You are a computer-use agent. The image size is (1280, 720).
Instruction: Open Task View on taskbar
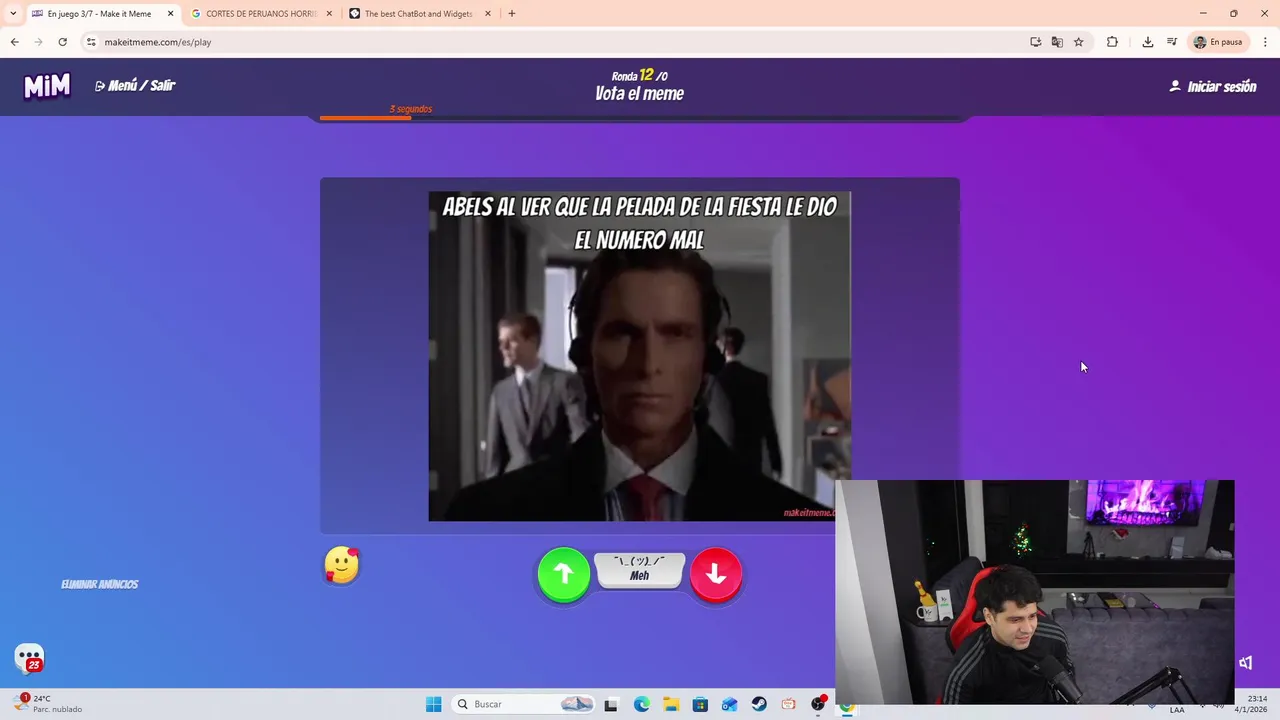pos(611,704)
